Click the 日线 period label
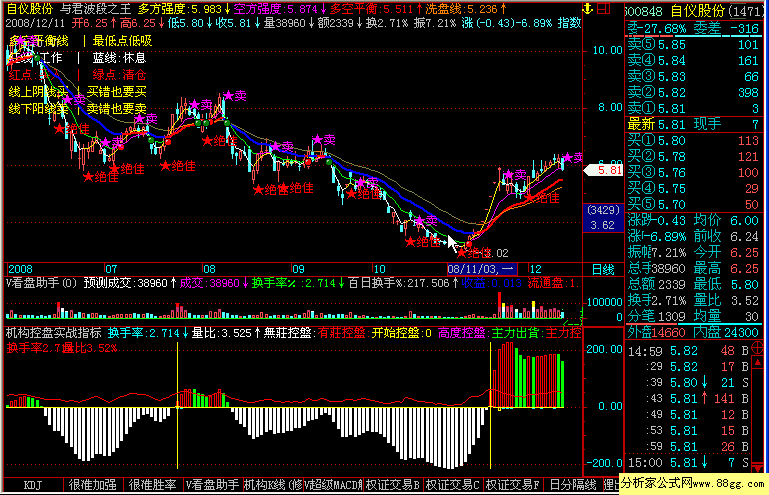Image resolution: width=769 pixels, height=495 pixels. click(603, 269)
